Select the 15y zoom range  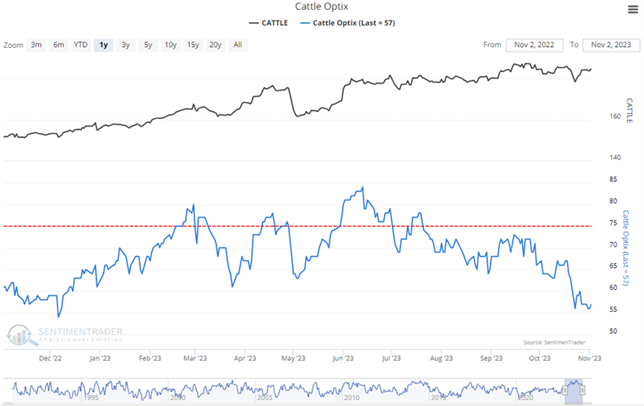(x=193, y=45)
